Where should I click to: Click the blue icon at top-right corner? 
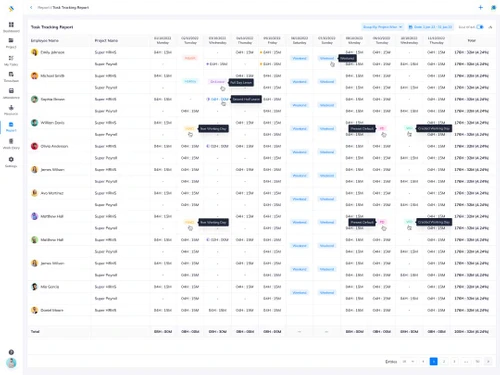pos(493,7)
